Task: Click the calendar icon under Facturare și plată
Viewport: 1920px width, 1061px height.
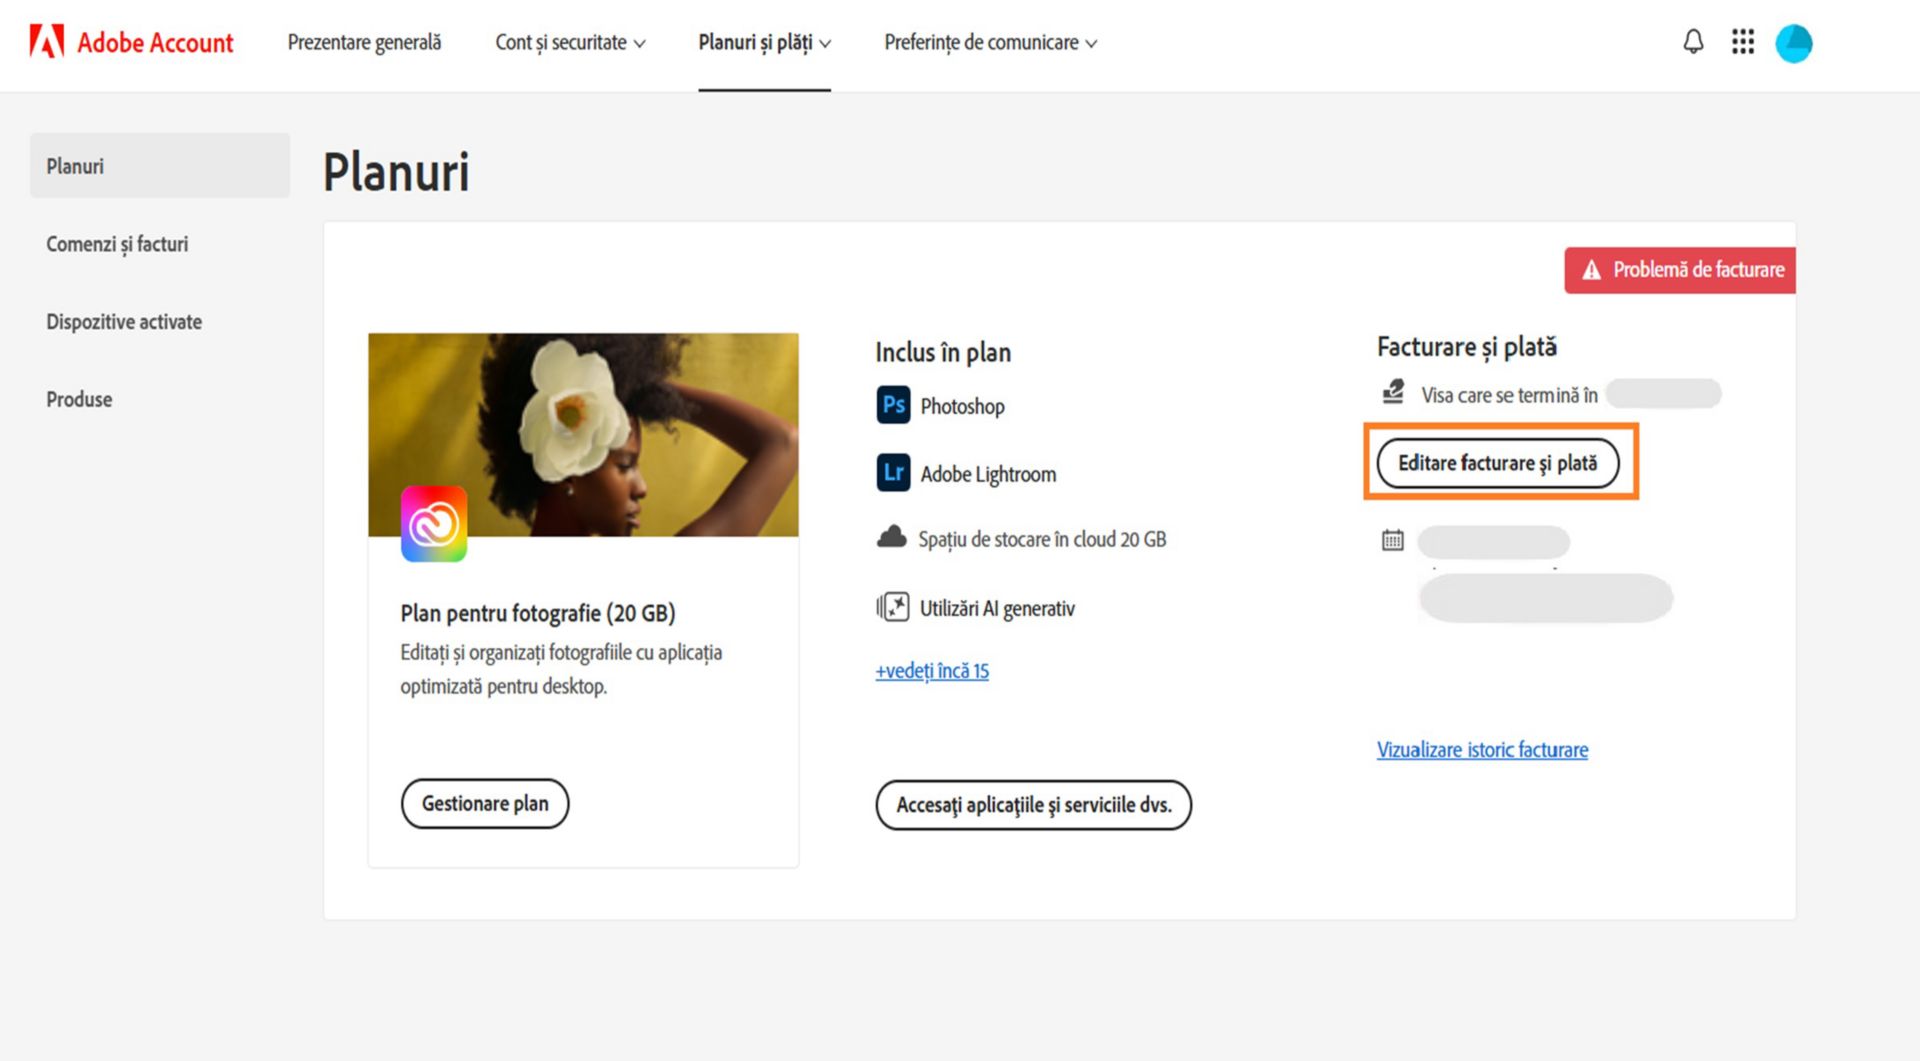Action: 1390,541
